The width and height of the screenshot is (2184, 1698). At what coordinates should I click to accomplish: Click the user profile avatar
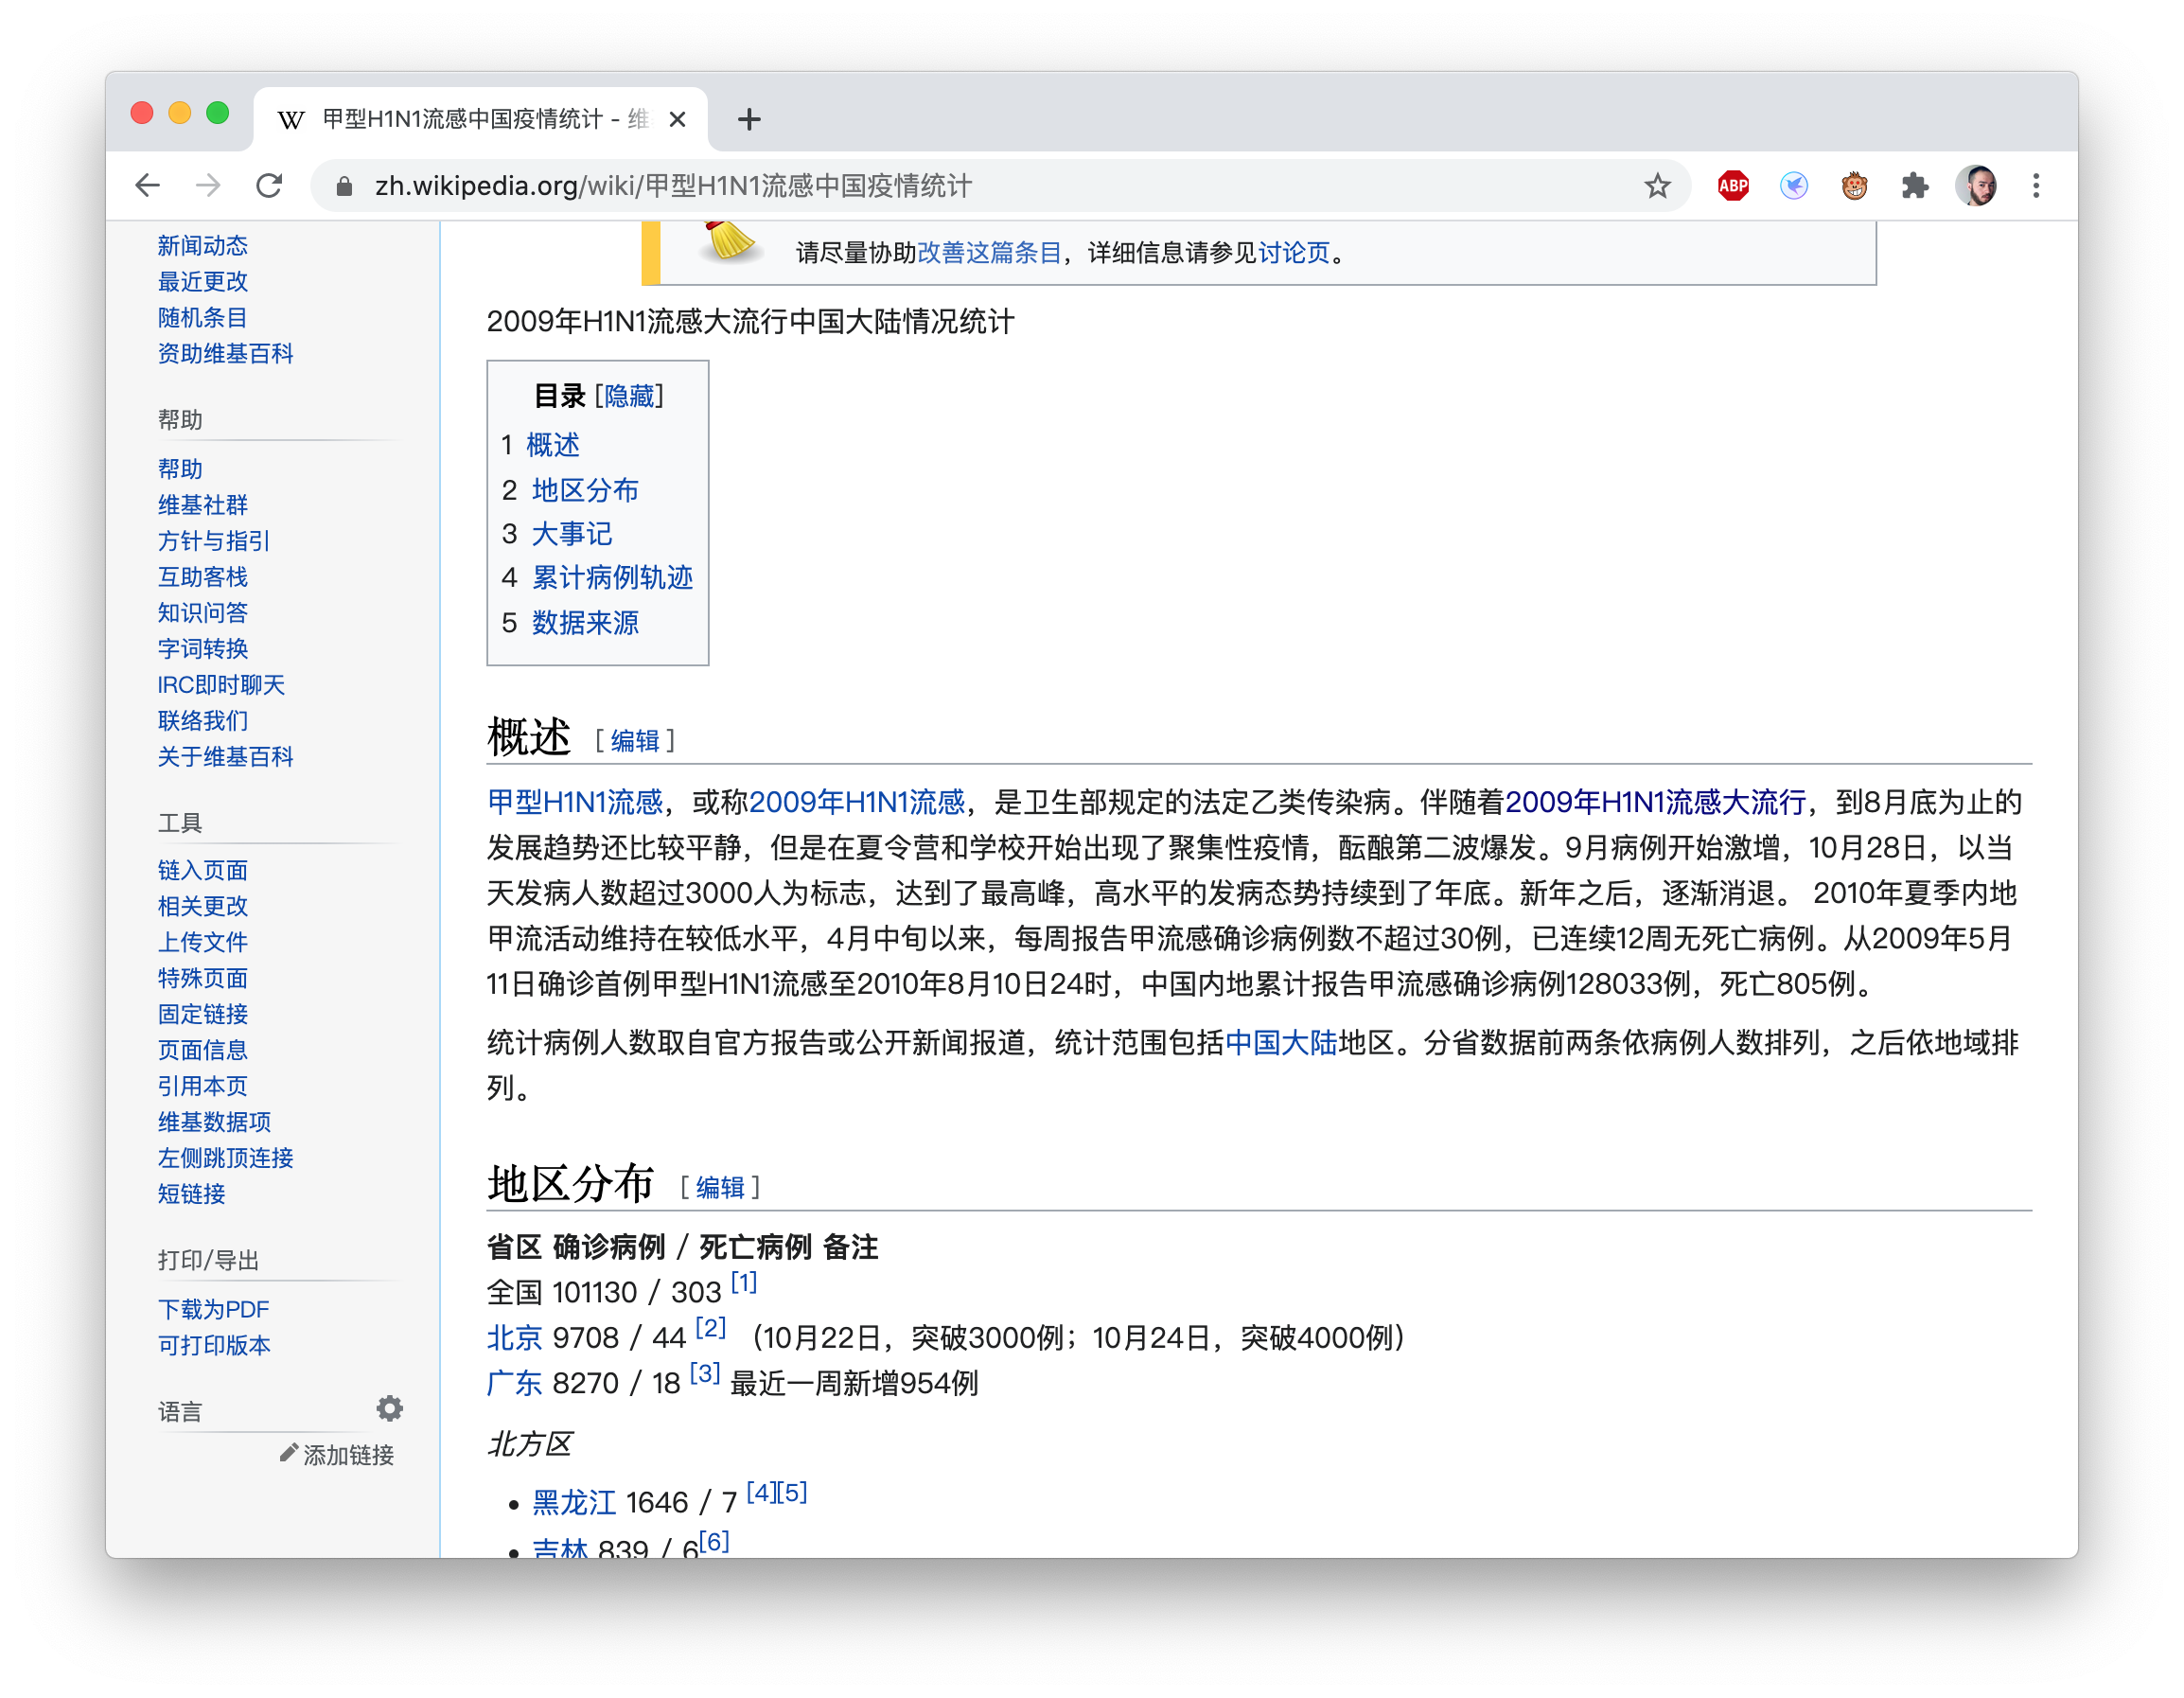click(x=1976, y=186)
